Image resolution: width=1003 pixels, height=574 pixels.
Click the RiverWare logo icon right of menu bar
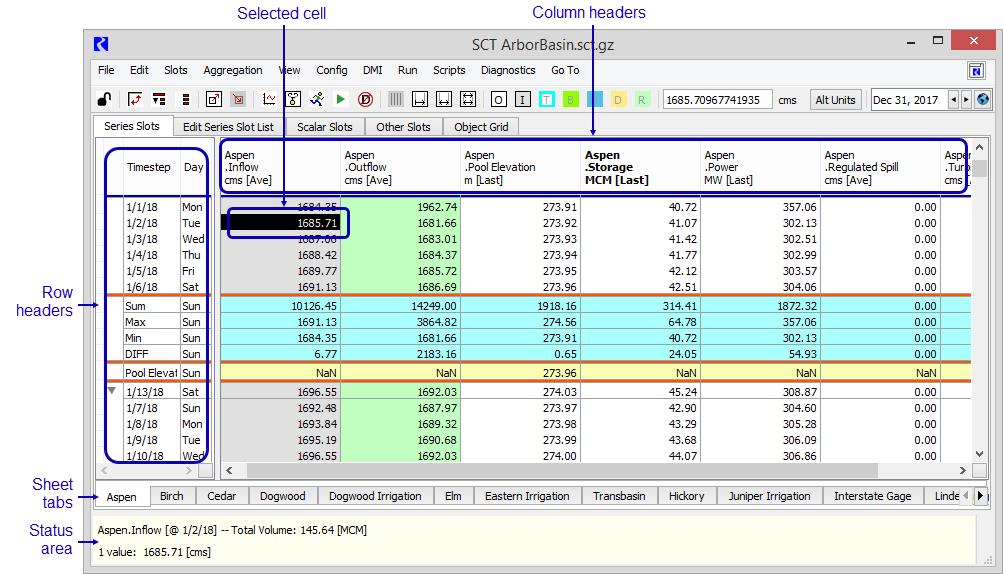[976, 70]
